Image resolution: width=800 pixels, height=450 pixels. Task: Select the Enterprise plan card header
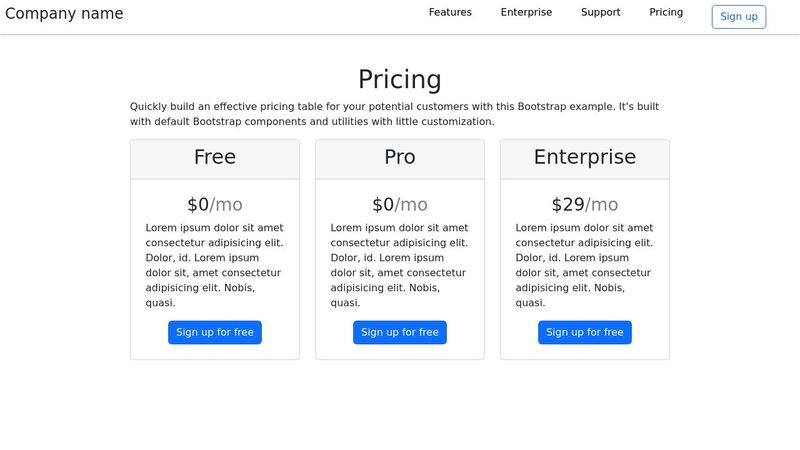click(x=585, y=158)
